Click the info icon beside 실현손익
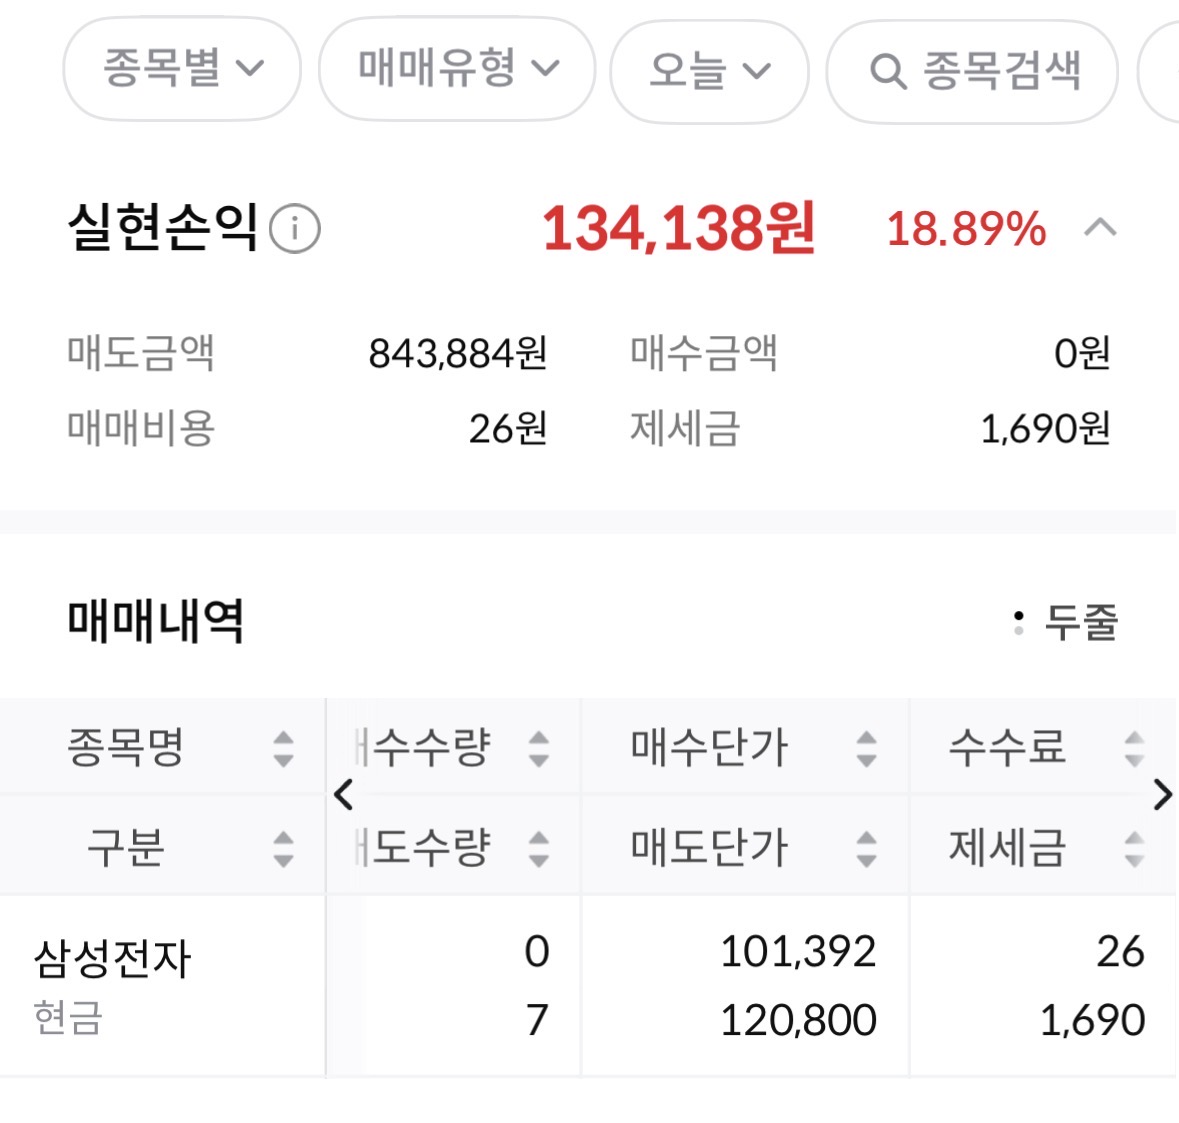1179x1123 pixels. [295, 229]
